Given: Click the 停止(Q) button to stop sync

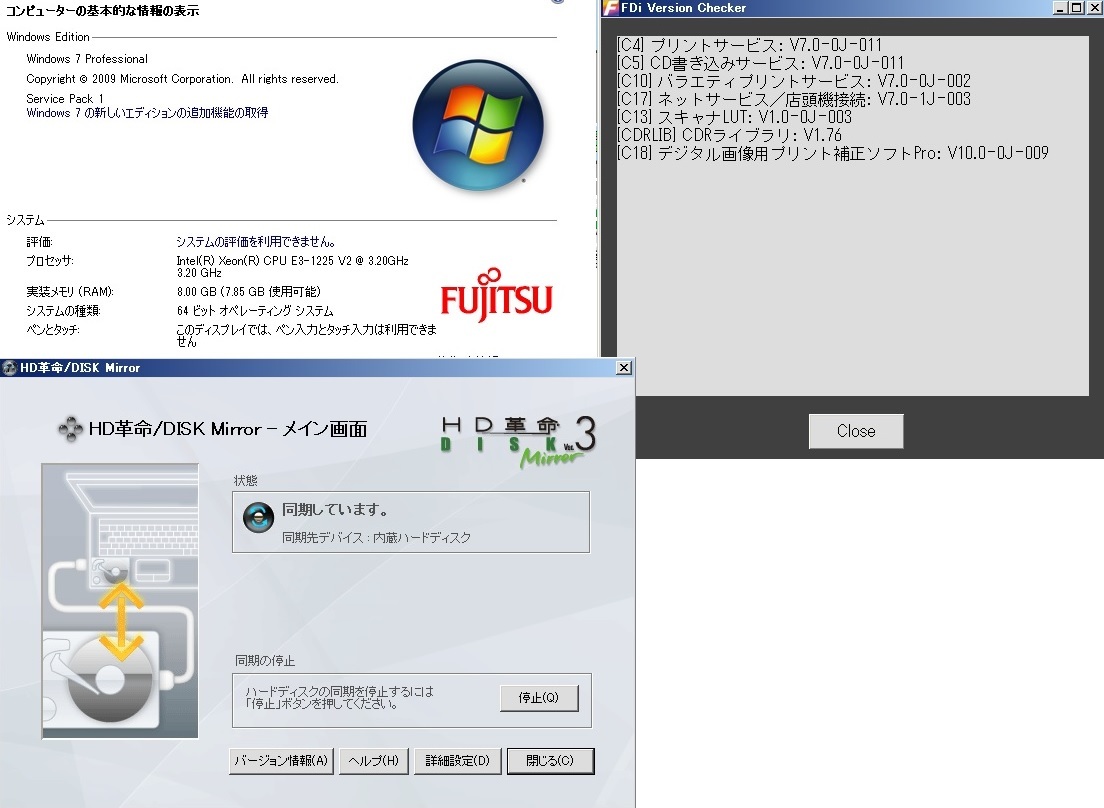Looking at the screenshot, I should (x=539, y=697).
